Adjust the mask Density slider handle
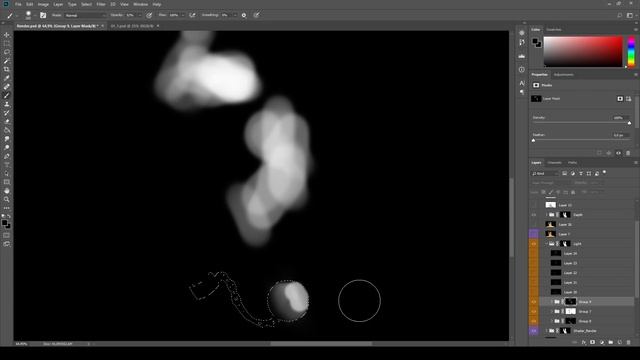Screen dimensions: 640x360 tap(629, 123)
